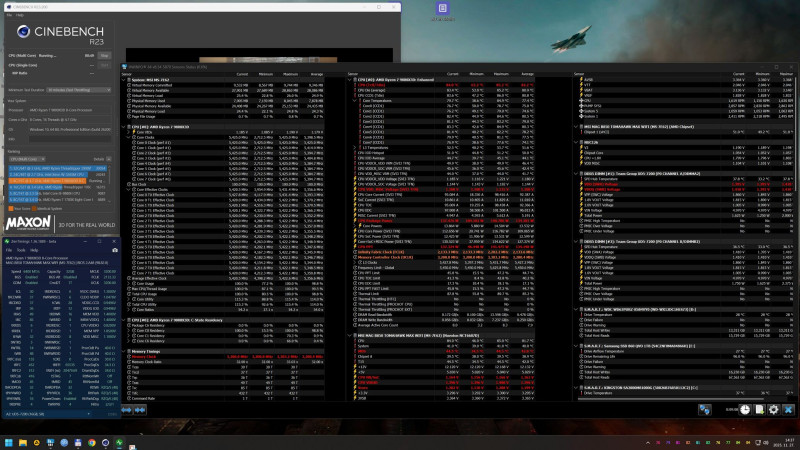
Task: Click Cinebench render preview image
Action: pyautogui.click(x=268, y=60)
